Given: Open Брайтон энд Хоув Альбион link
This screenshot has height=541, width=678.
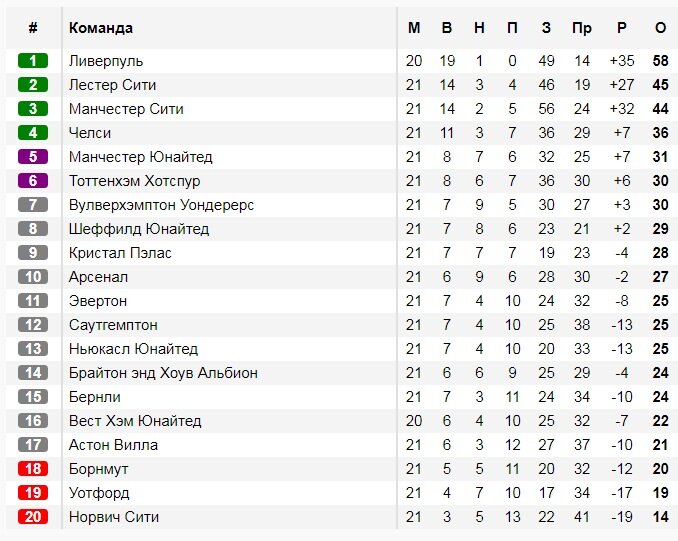Looking at the screenshot, I should 163,373.
